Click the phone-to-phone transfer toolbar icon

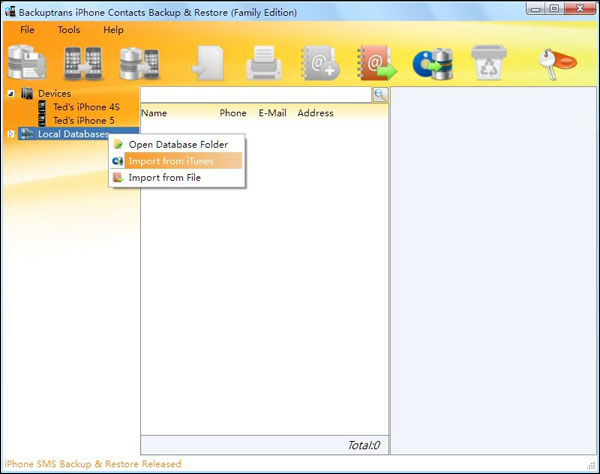coord(83,62)
